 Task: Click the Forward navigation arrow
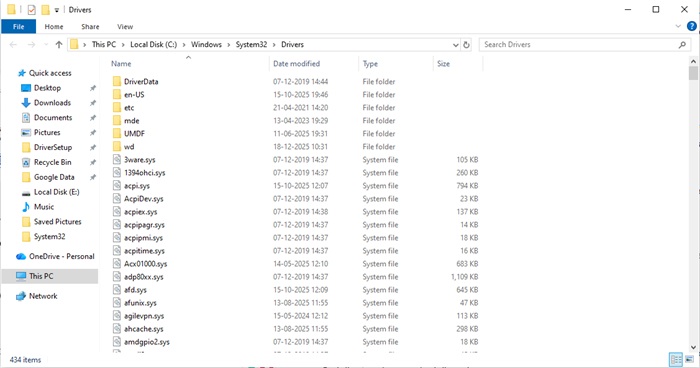(x=31, y=45)
